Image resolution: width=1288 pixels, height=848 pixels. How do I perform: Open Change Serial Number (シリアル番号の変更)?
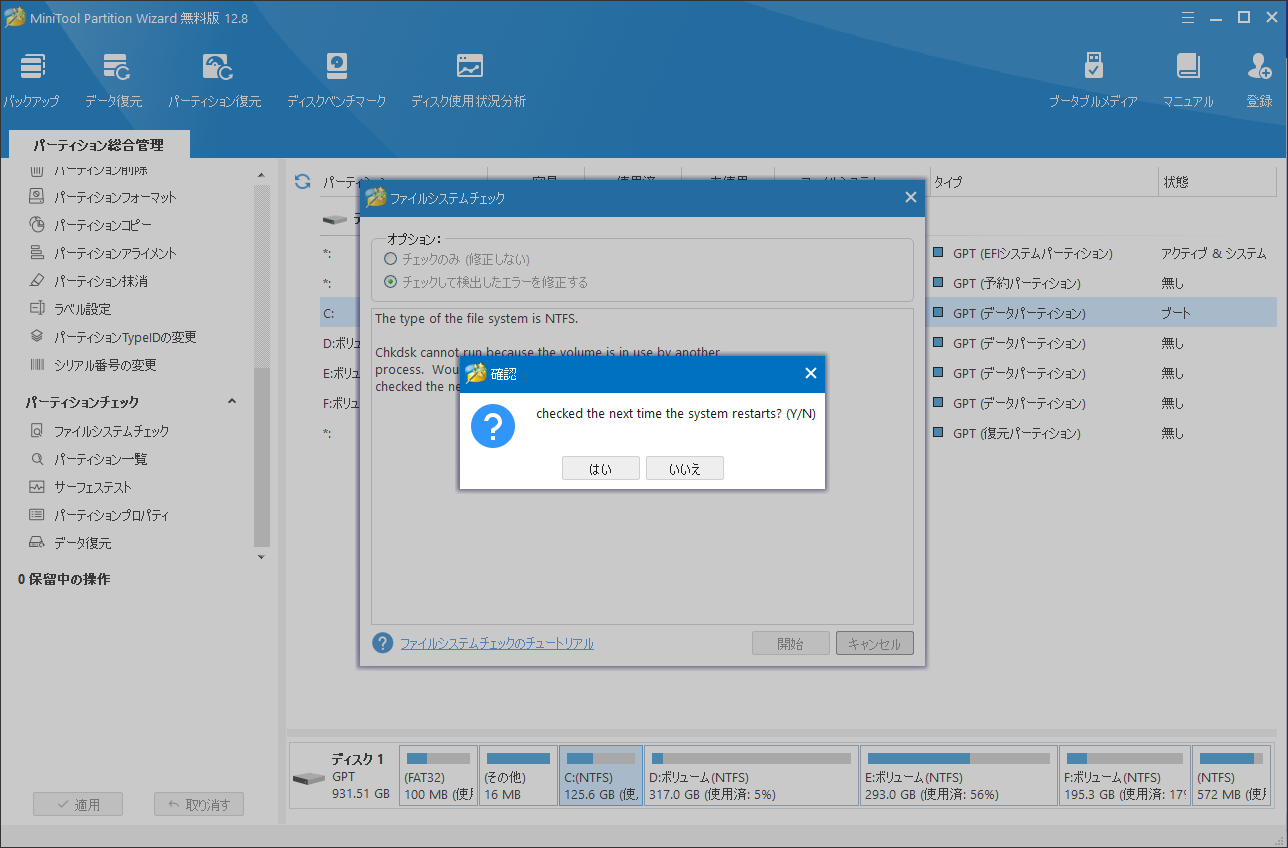(93, 365)
